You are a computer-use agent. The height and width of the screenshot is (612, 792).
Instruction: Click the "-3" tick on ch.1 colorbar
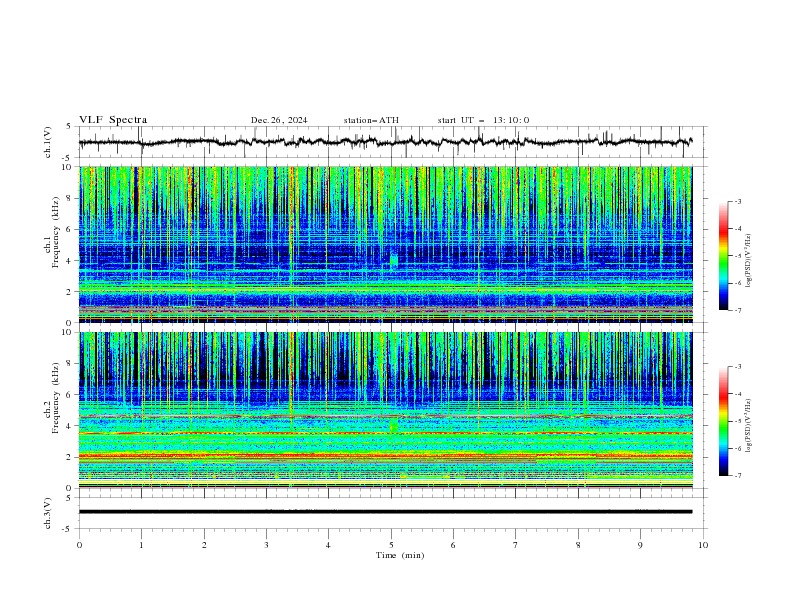point(738,201)
